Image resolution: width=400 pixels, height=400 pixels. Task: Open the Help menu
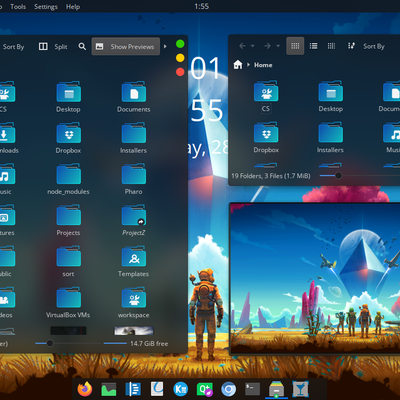coord(73,7)
